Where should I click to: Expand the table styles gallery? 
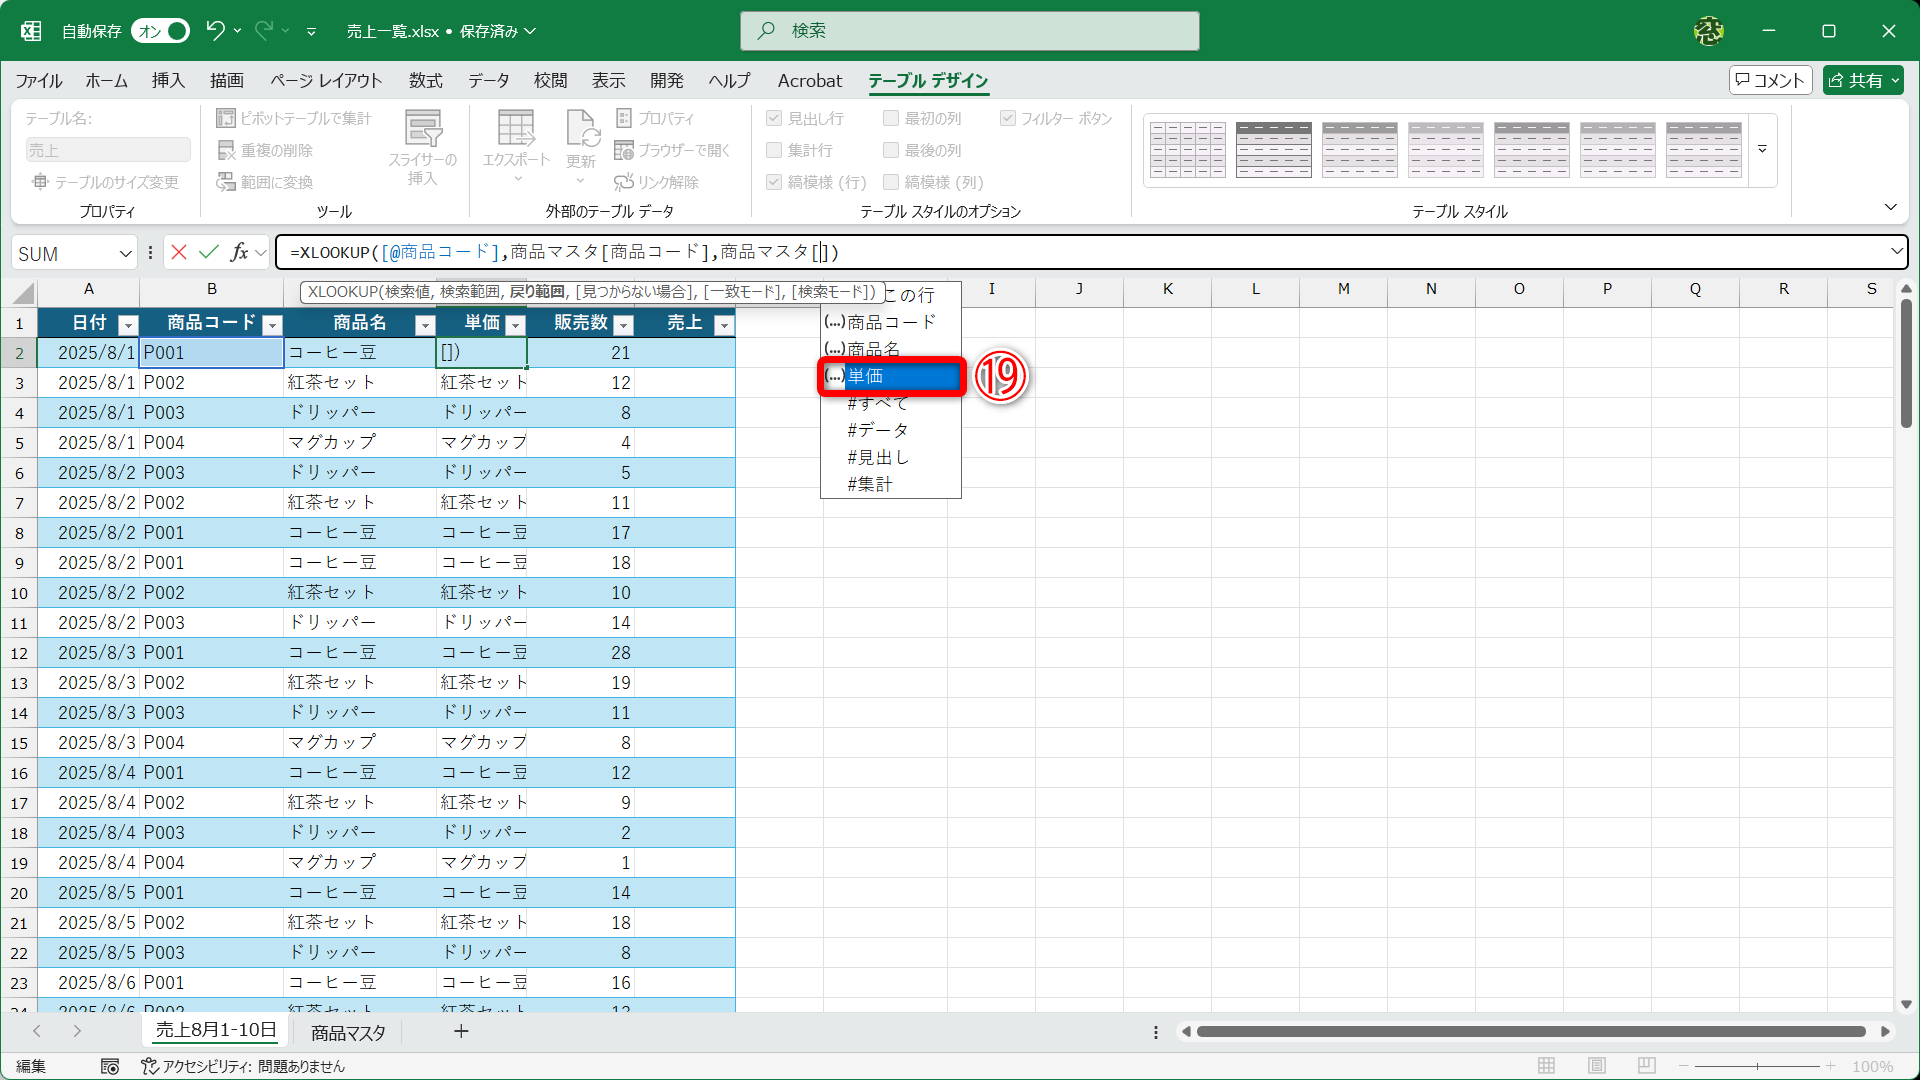click(x=1762, y=150)
